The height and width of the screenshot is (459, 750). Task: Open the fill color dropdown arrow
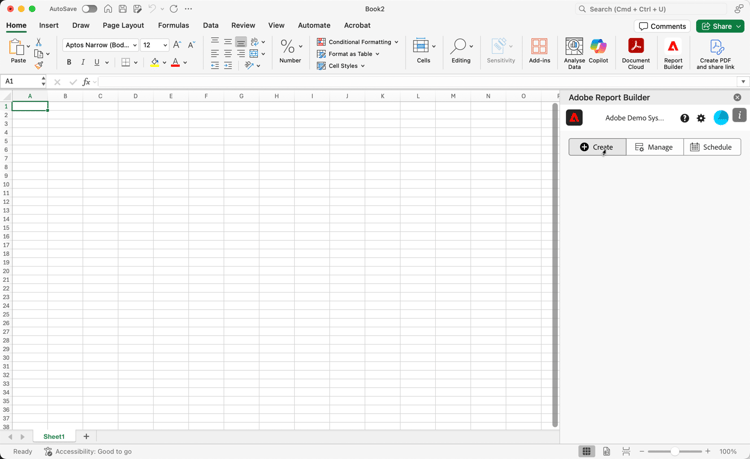tap(164, 63)
